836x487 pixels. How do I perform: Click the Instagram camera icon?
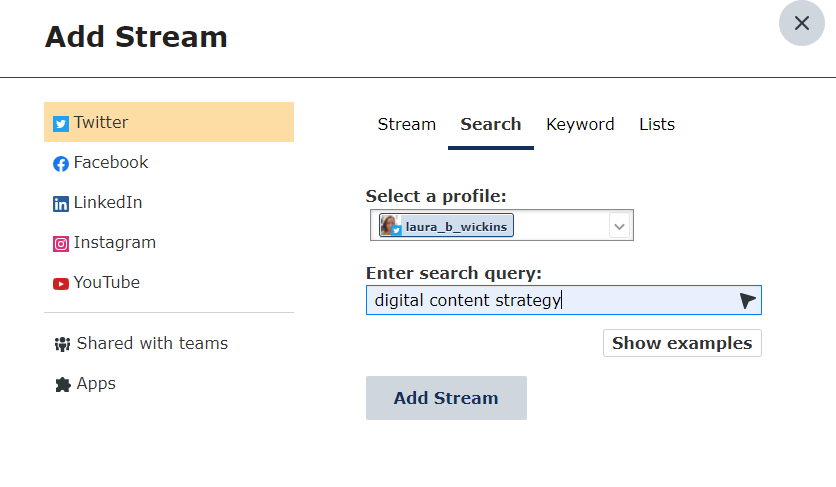(61, 244)
